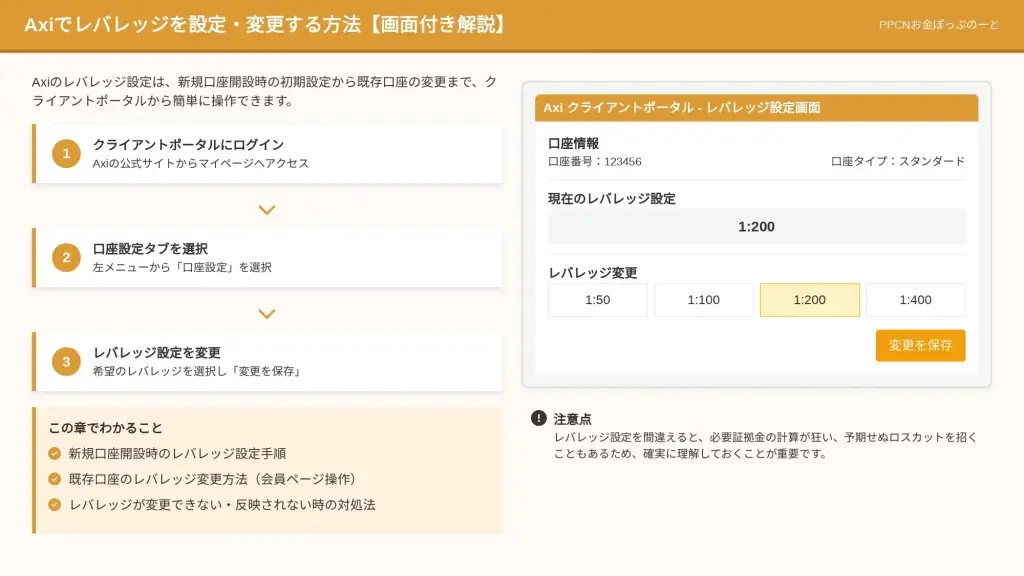Click the レバレッジ設定を変更 step title
This screenshot has width=1024, height=576.
[157, 353]
